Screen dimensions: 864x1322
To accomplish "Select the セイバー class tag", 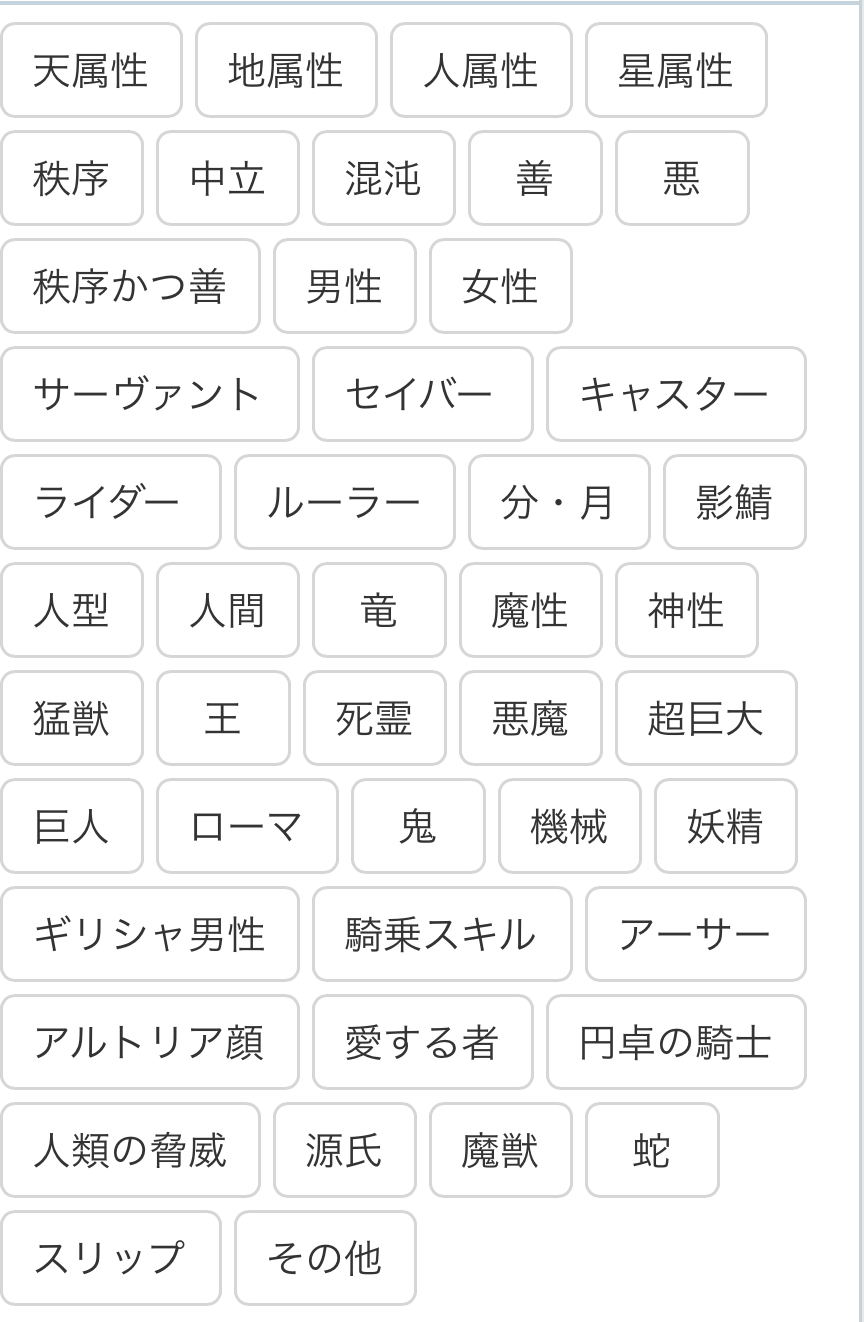I will coord(422,395).
